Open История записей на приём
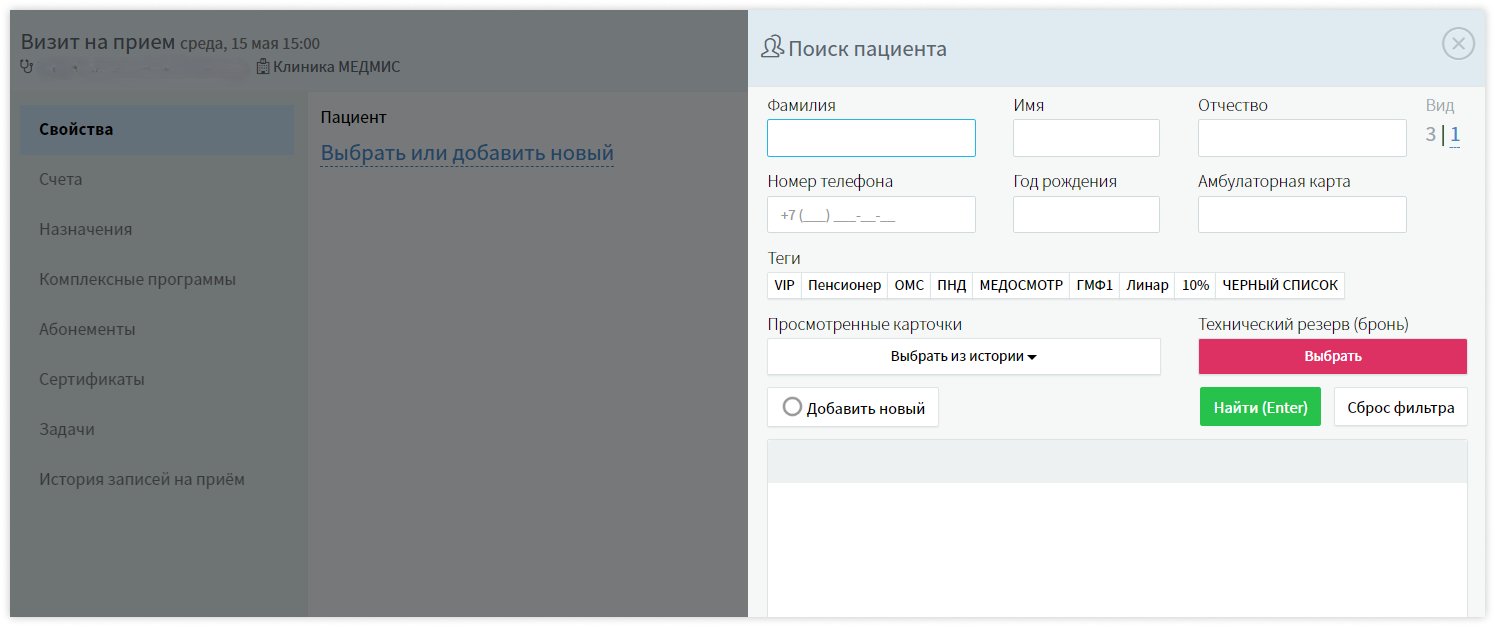 tap(142, 479)
